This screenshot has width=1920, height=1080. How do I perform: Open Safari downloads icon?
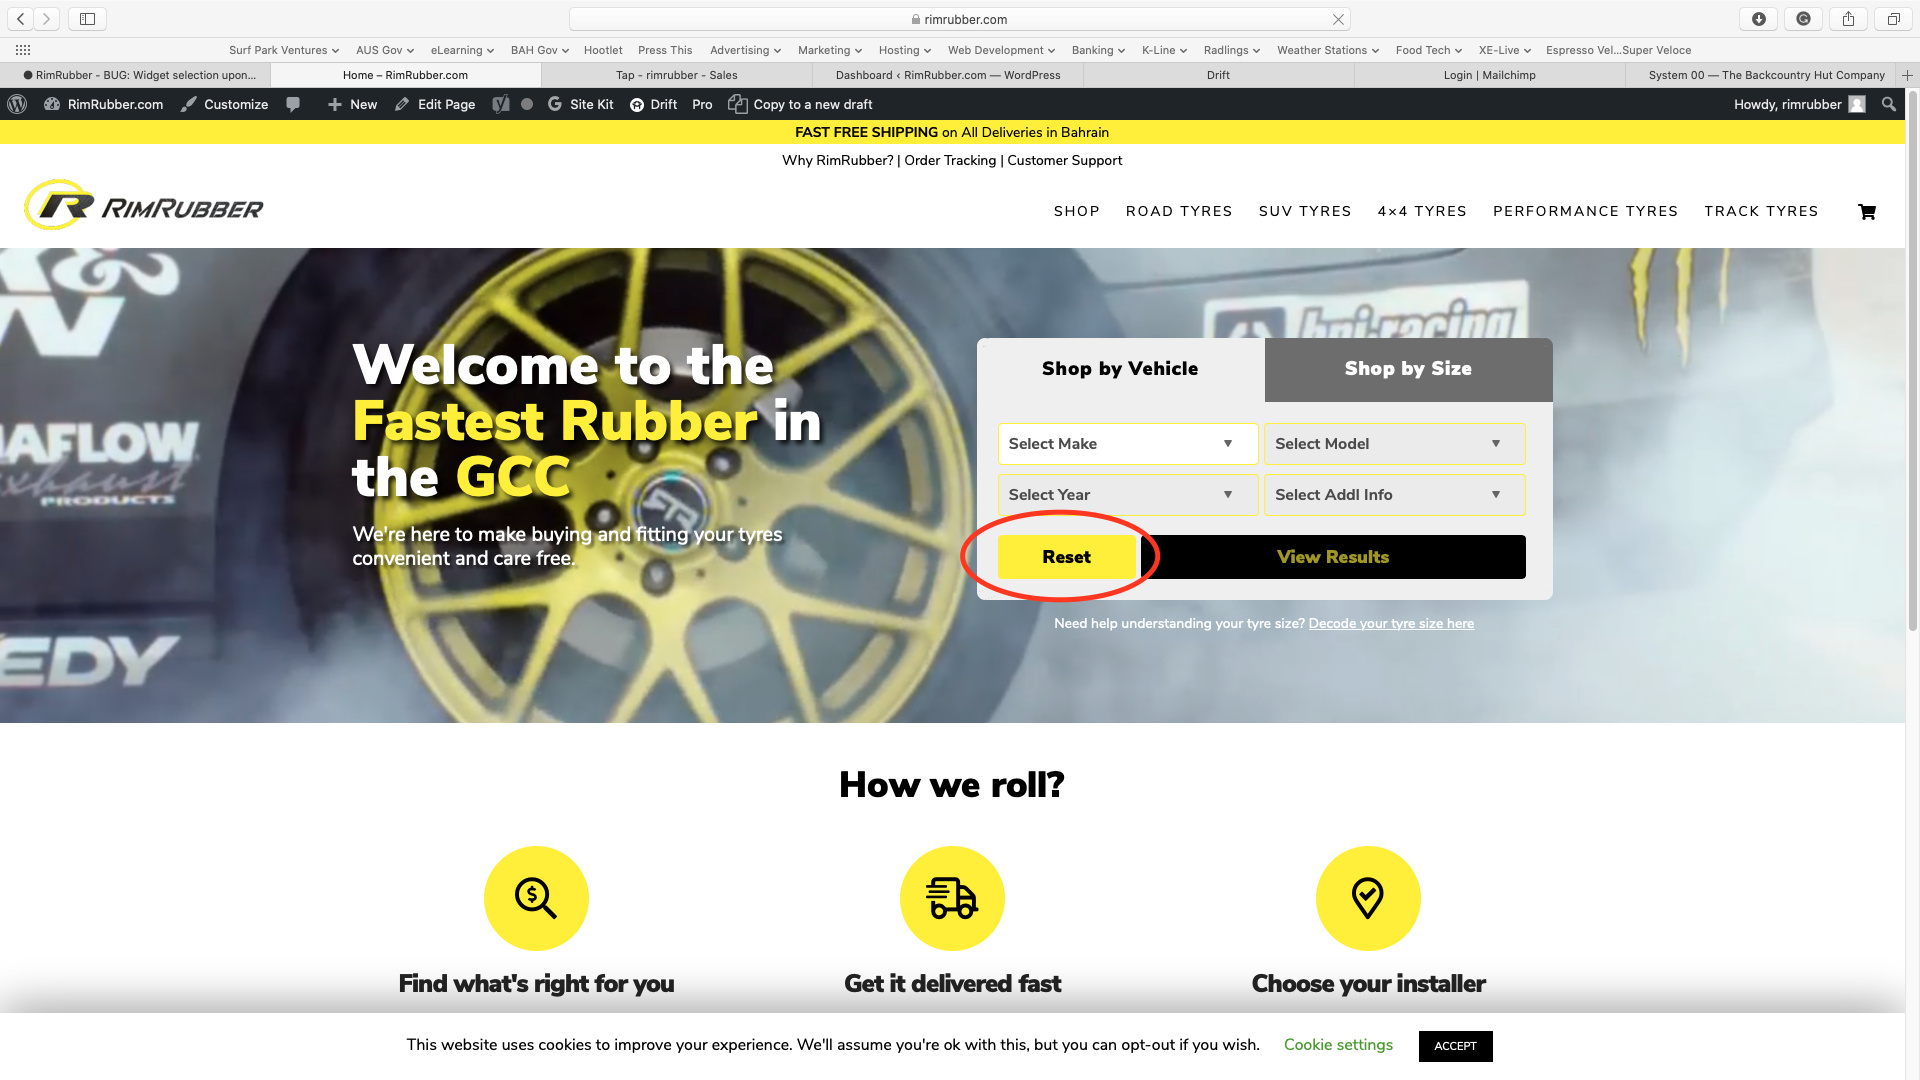point(1759,19)
